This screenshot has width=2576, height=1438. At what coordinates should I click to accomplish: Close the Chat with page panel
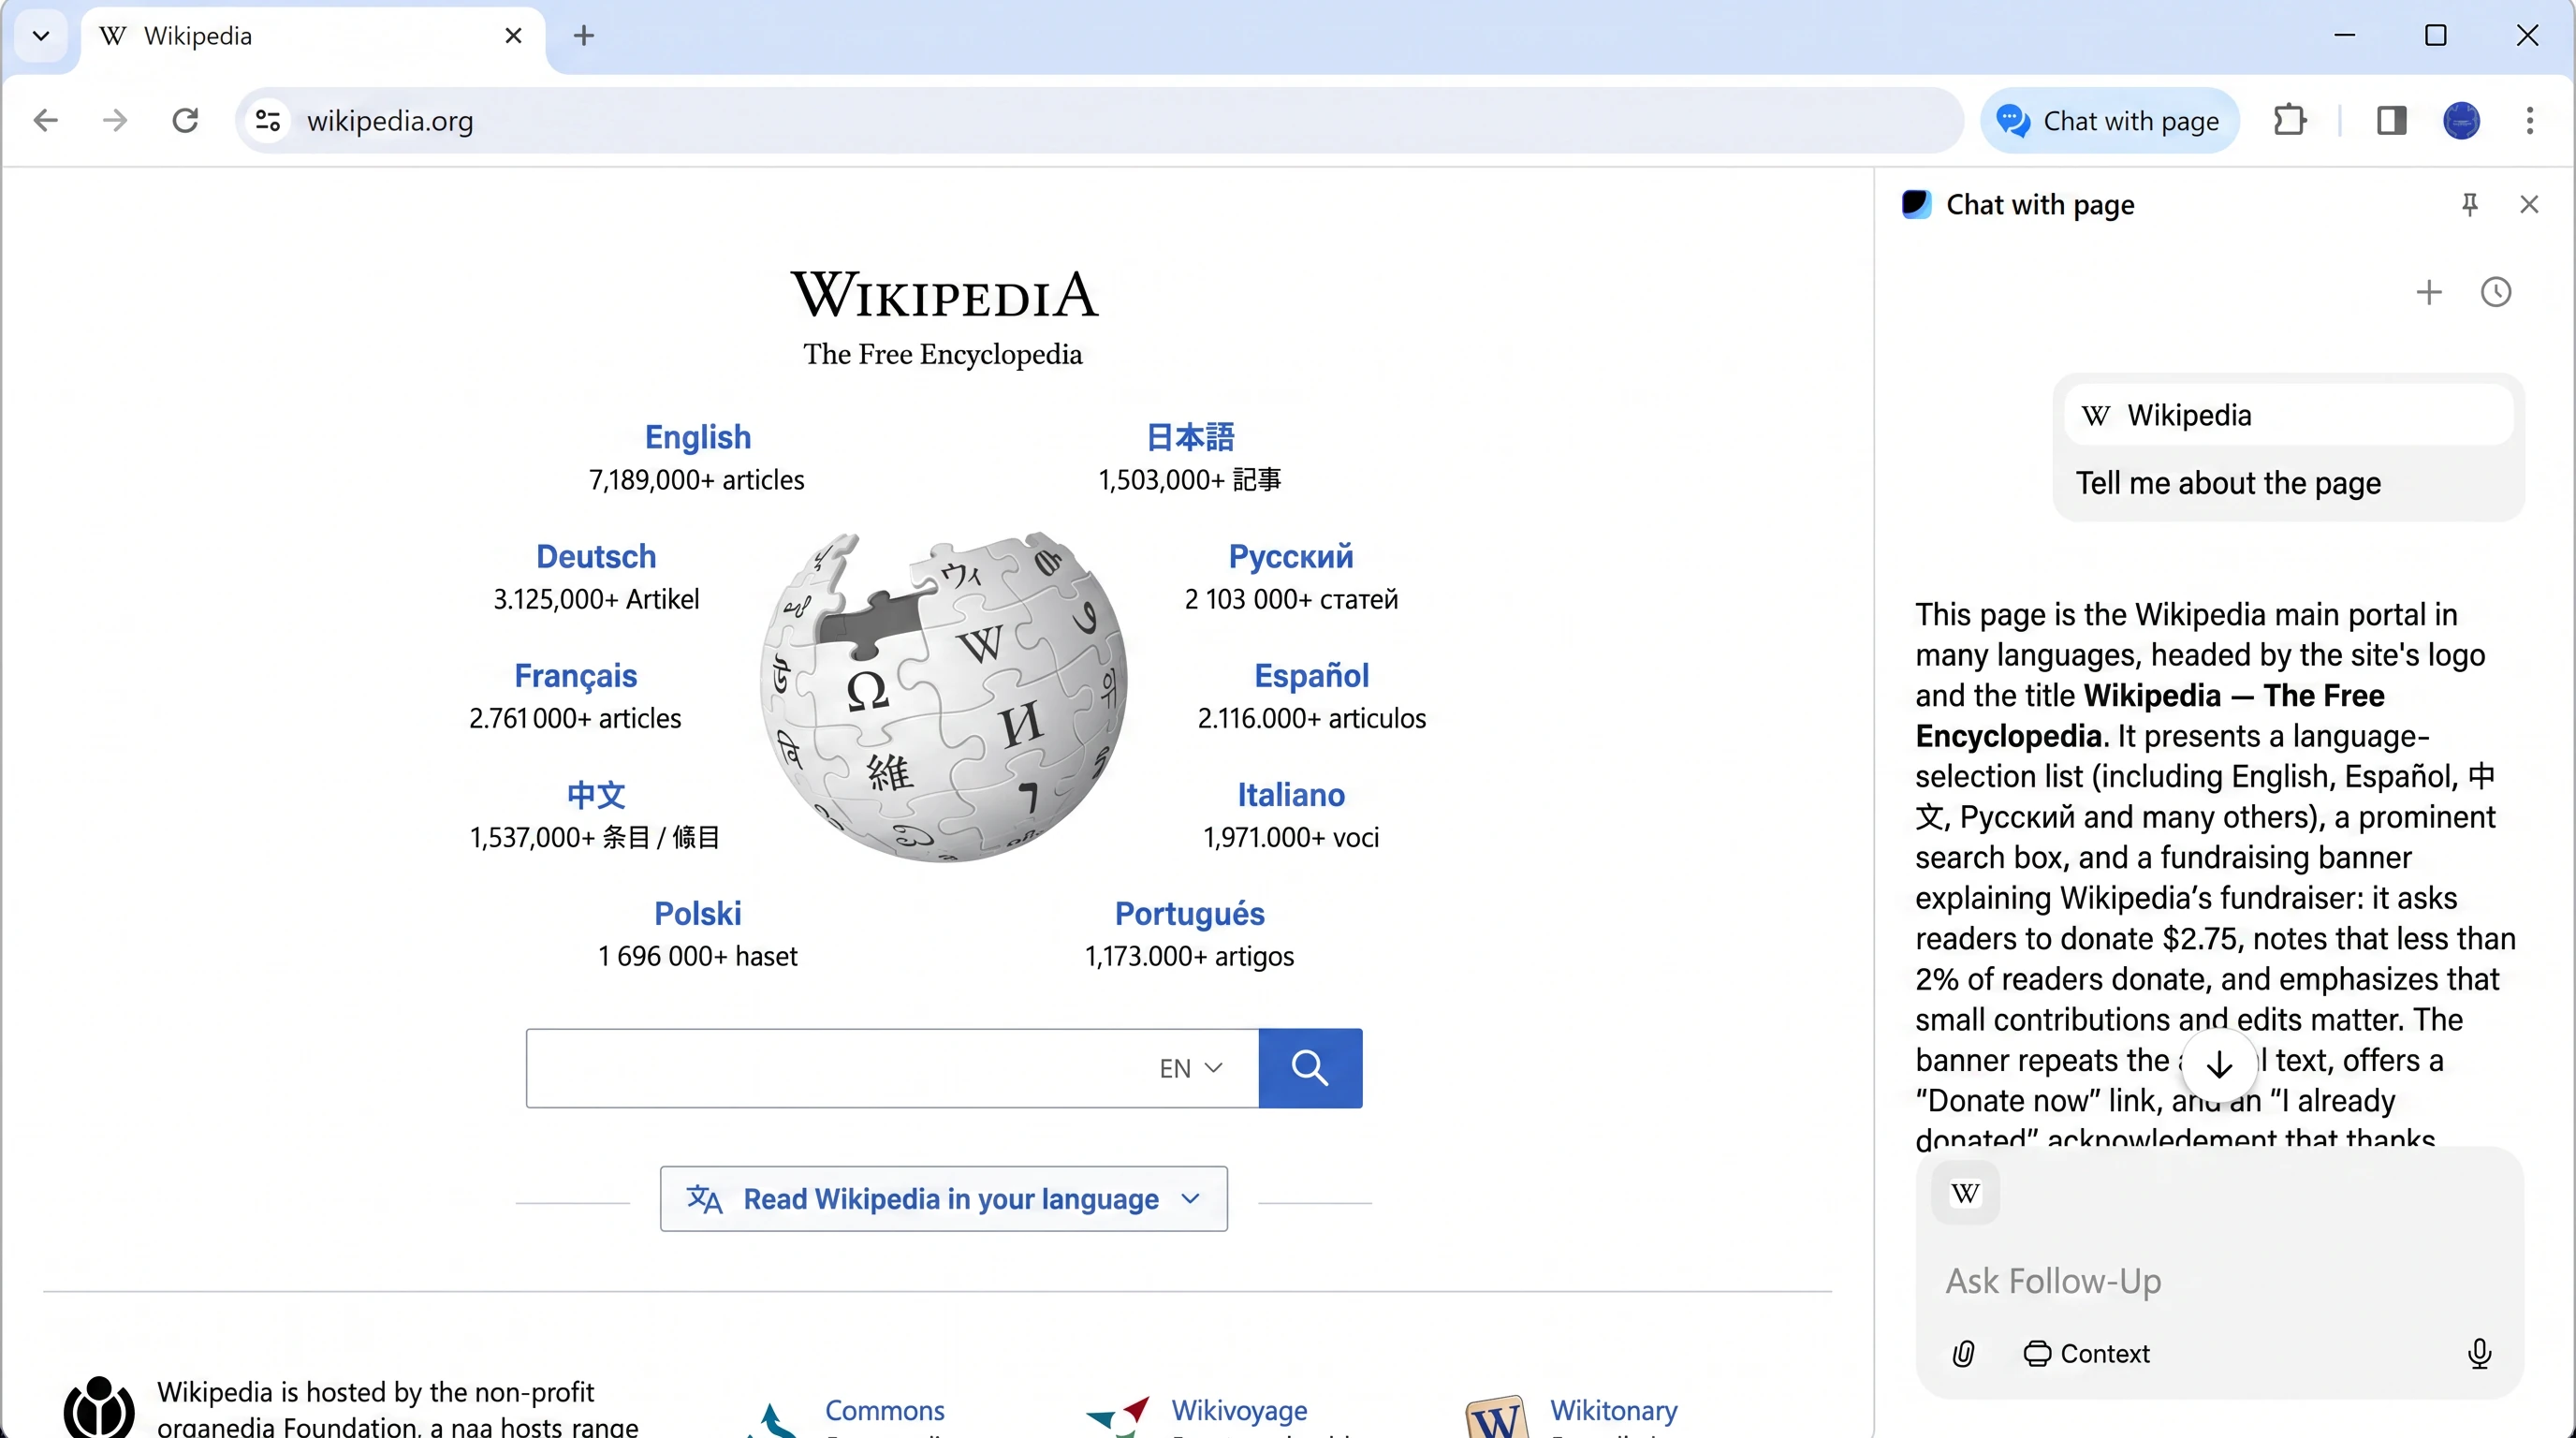pyautogui.click(x=2529, y=205)
